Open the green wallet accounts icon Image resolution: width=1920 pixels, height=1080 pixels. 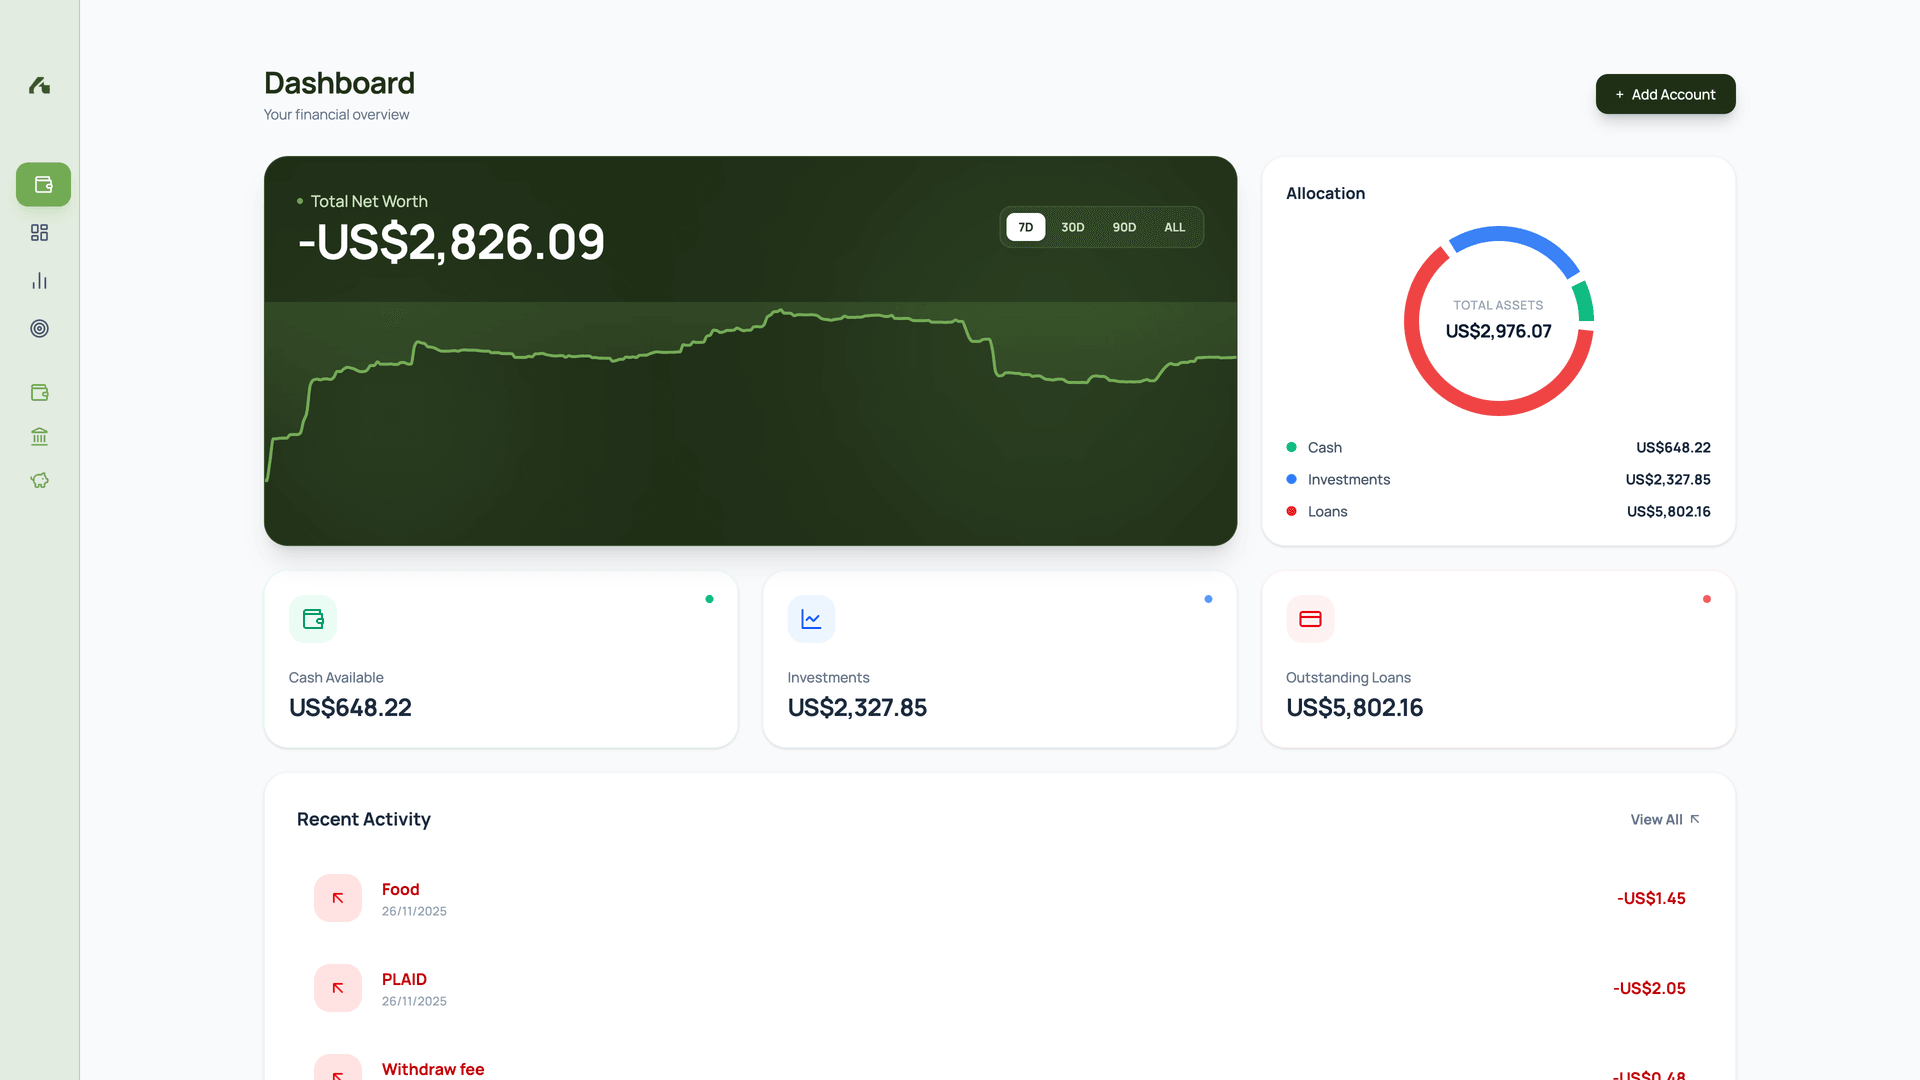(39, 392)
